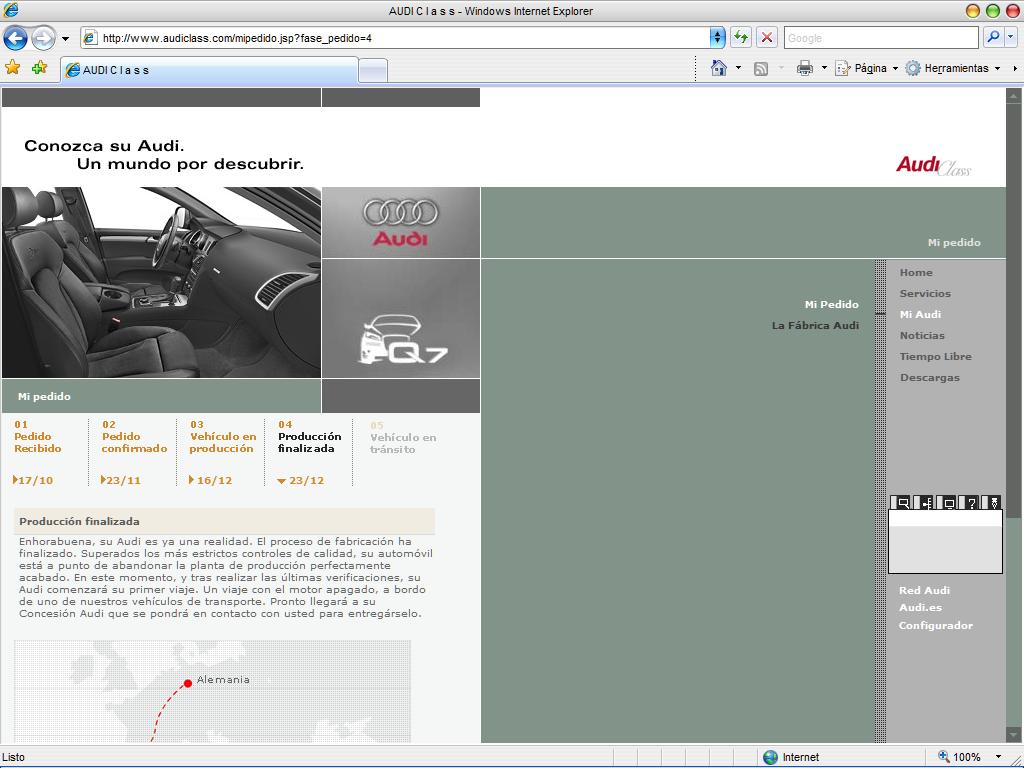Click step 05 Vehículo en tránsito
This screenshot has height=768, width=1024.
(x=402, y=437)
